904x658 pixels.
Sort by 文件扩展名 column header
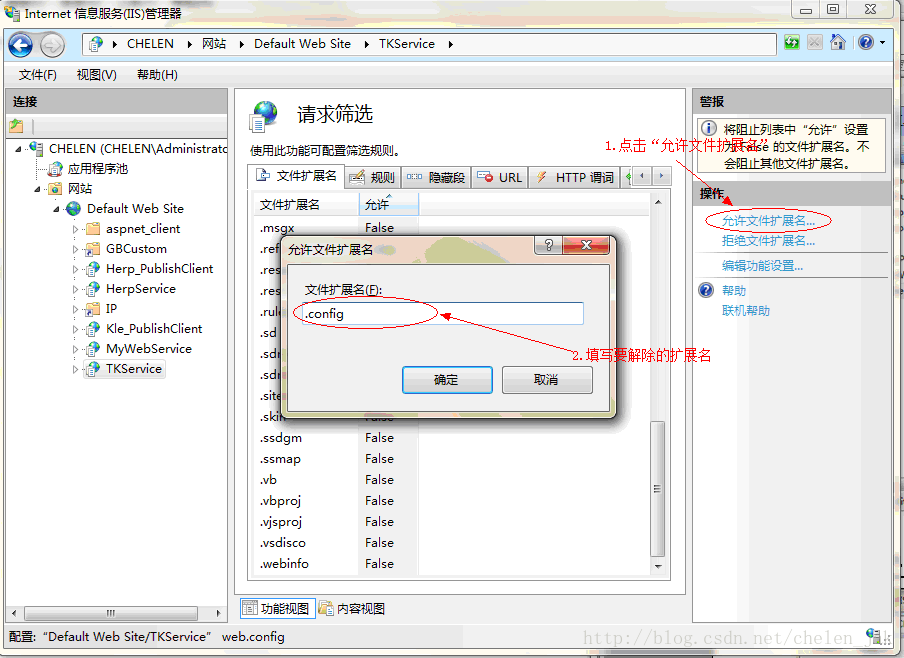306,205
